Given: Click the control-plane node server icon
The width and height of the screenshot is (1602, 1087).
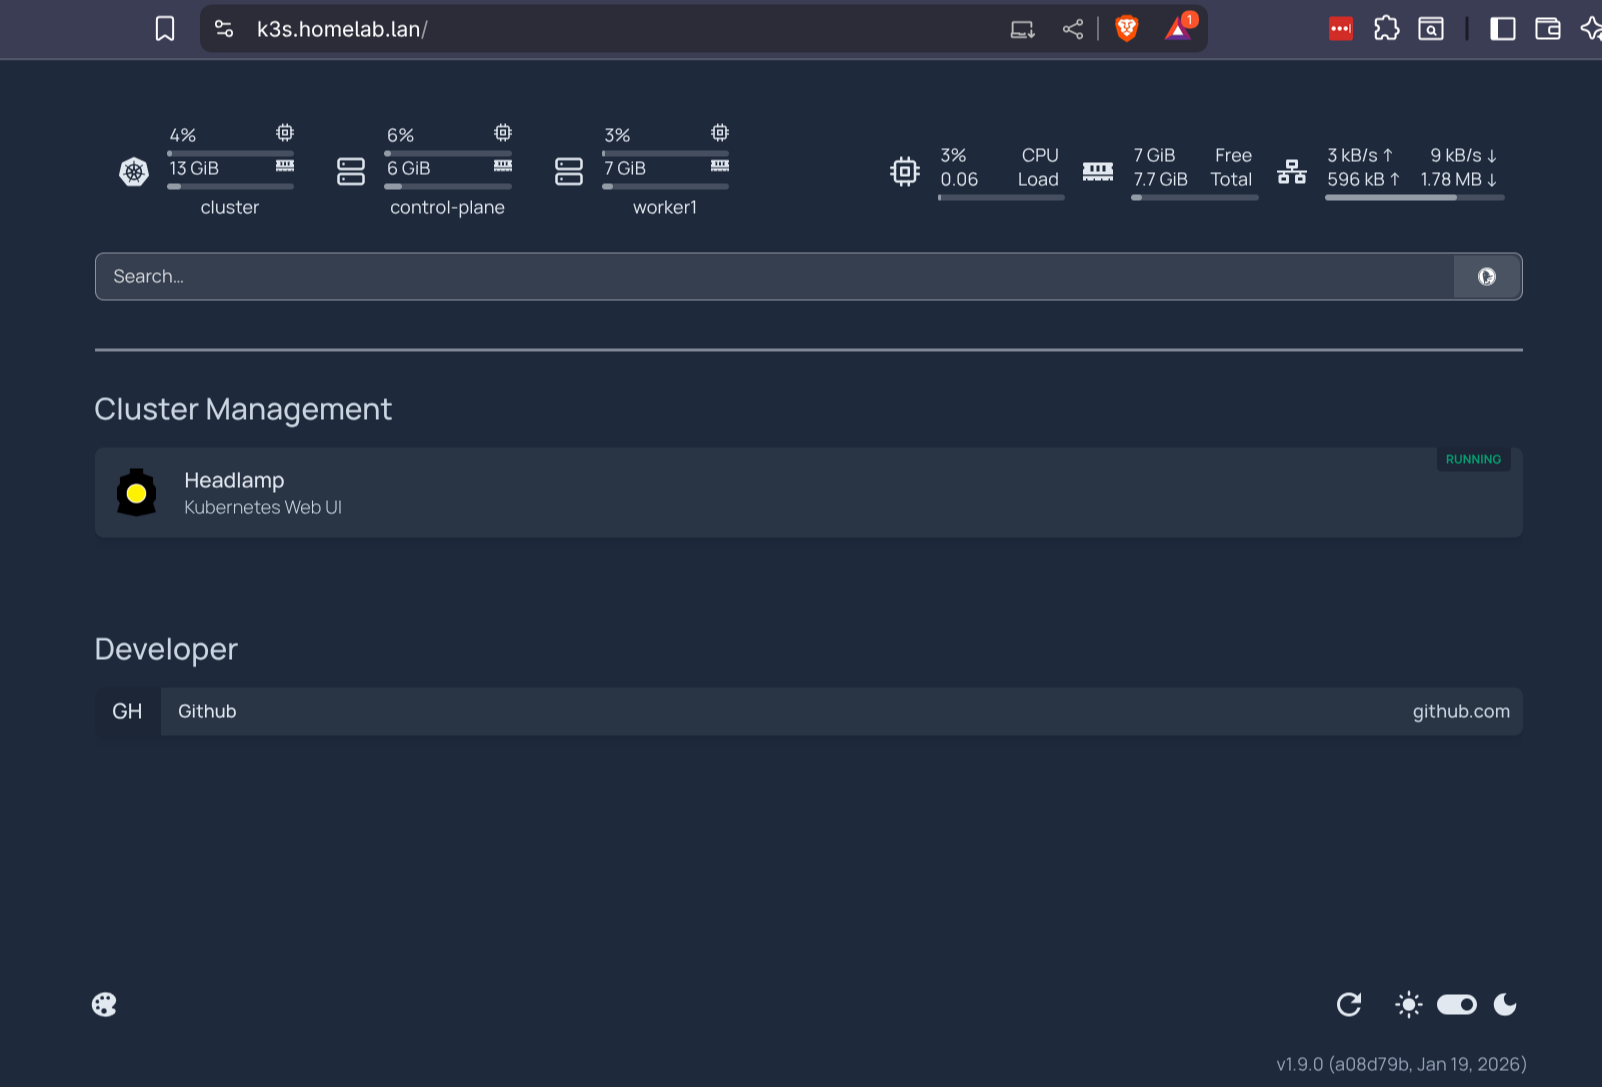Looking at the screenshot, I should (x=351, y=172).
